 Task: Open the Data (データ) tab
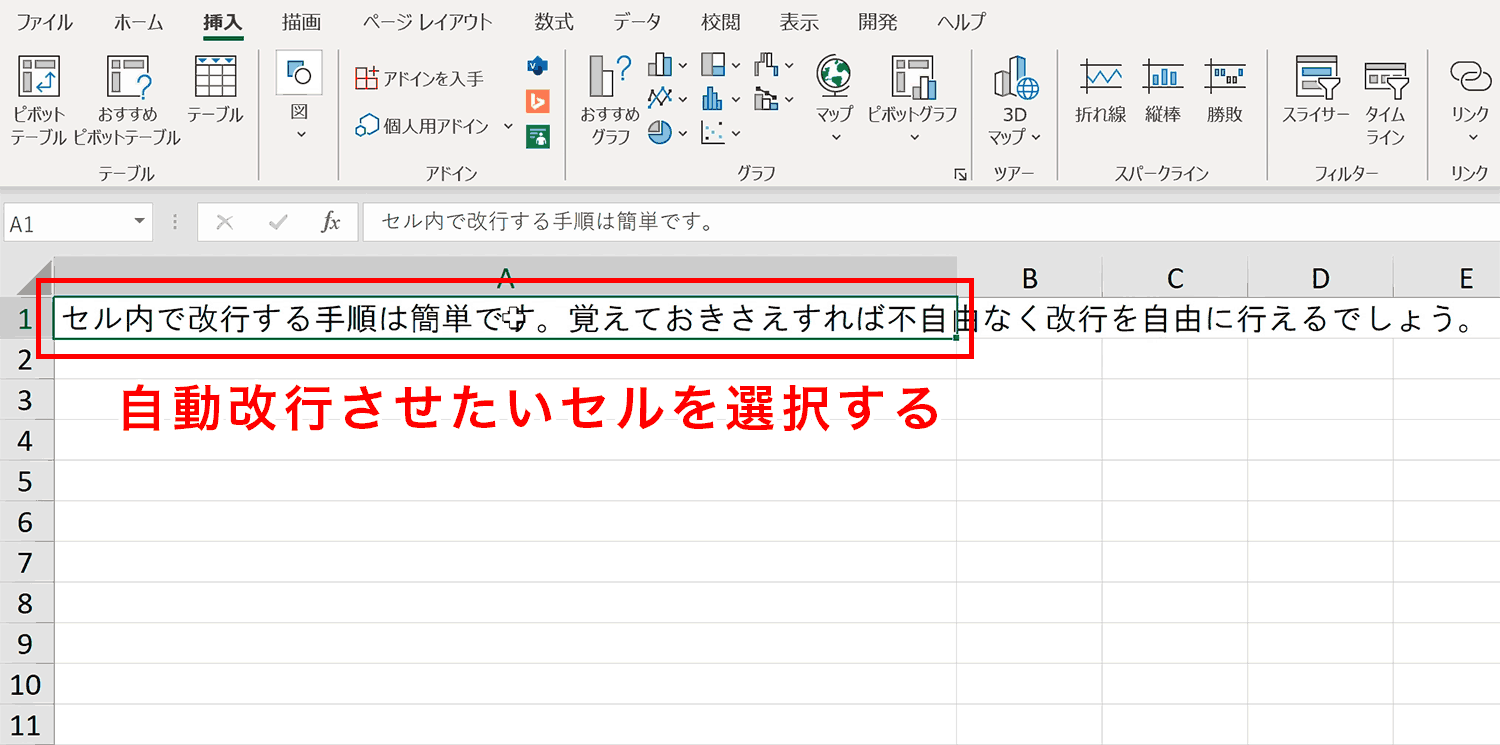[637, 22]
